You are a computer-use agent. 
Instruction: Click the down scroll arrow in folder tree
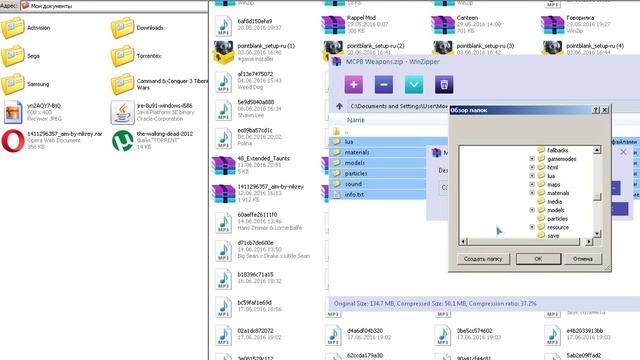click(597, 234)
